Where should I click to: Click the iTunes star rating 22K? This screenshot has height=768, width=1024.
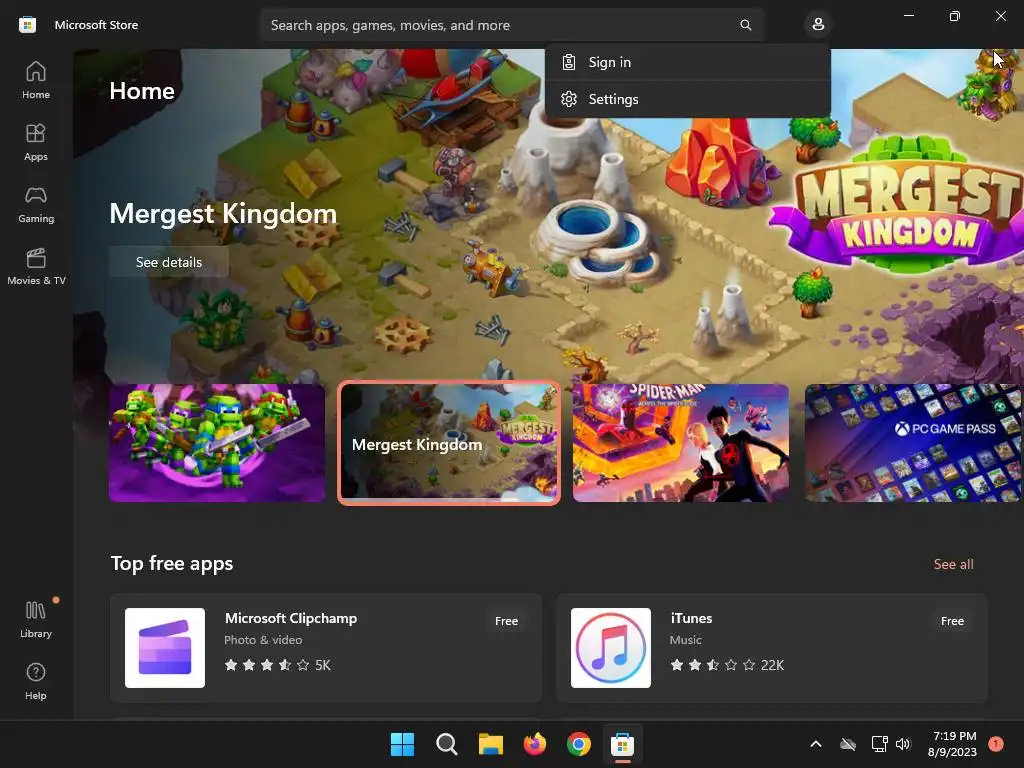[x=727, y=665]
